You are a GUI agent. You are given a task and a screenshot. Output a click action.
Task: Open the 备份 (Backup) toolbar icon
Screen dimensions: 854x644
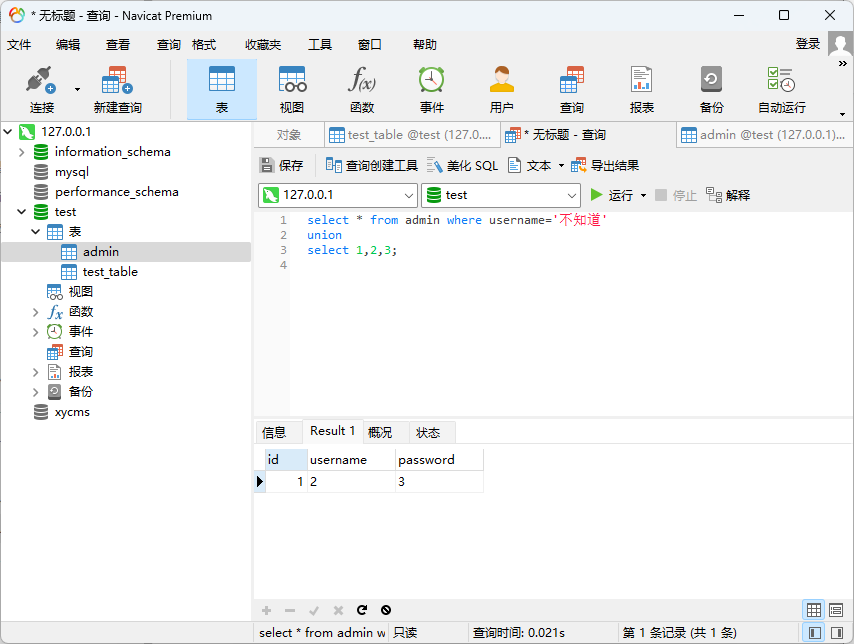[x=711, y=89]
